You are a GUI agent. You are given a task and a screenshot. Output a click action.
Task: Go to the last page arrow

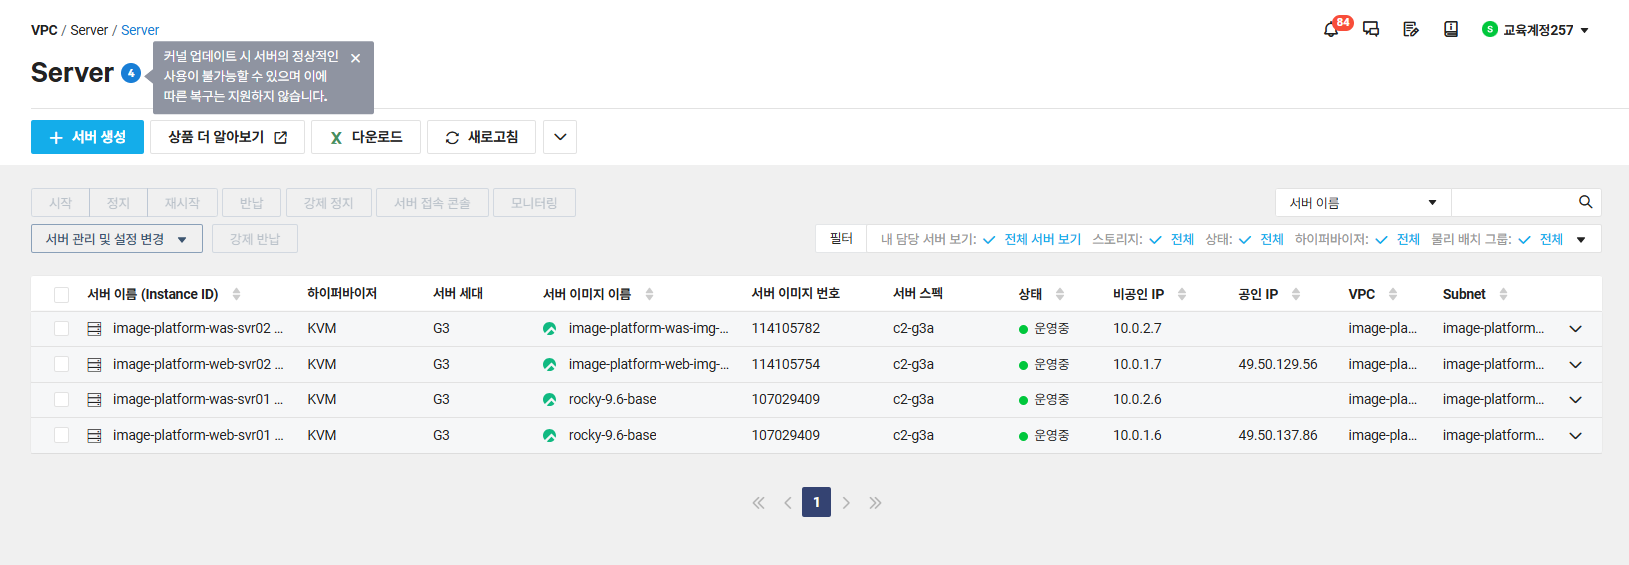[x=876, y=503]
